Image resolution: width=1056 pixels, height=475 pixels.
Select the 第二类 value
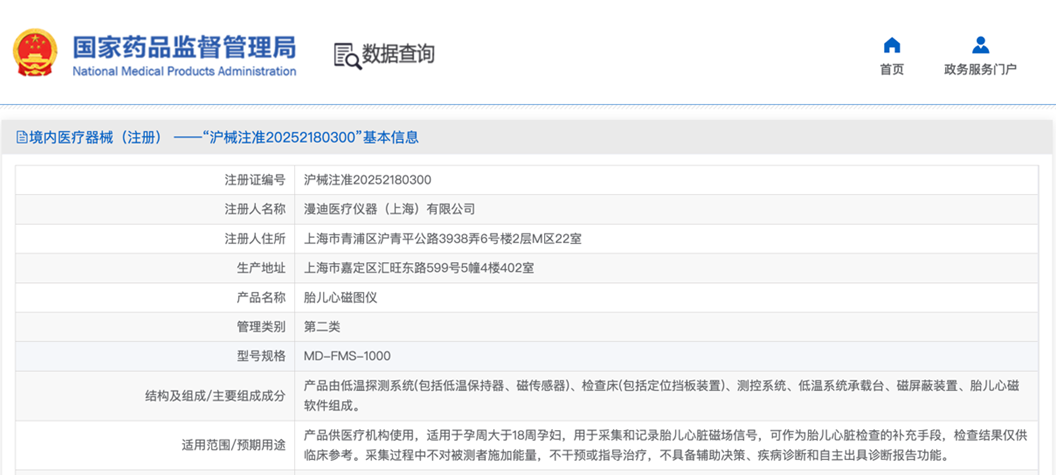pos(322,327)
